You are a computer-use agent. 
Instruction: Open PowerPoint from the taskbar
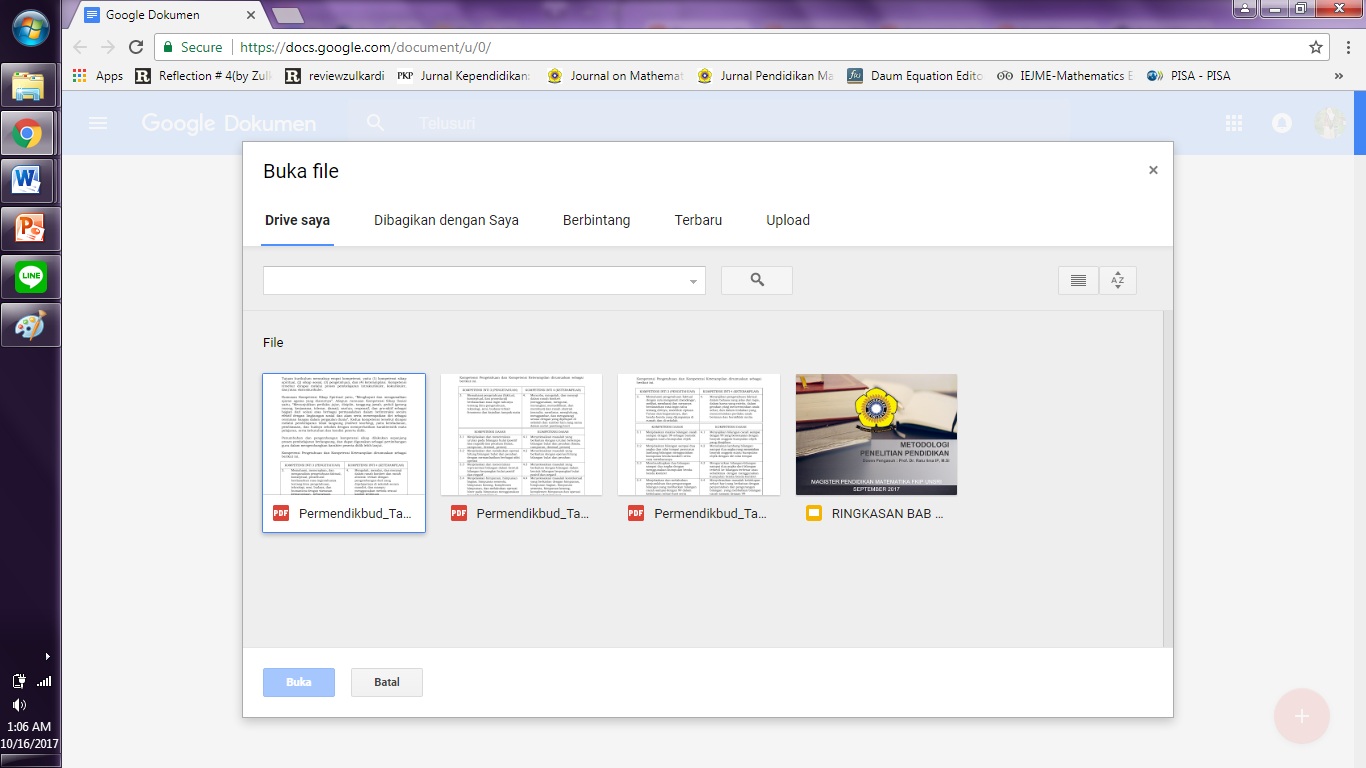(29, 229)
